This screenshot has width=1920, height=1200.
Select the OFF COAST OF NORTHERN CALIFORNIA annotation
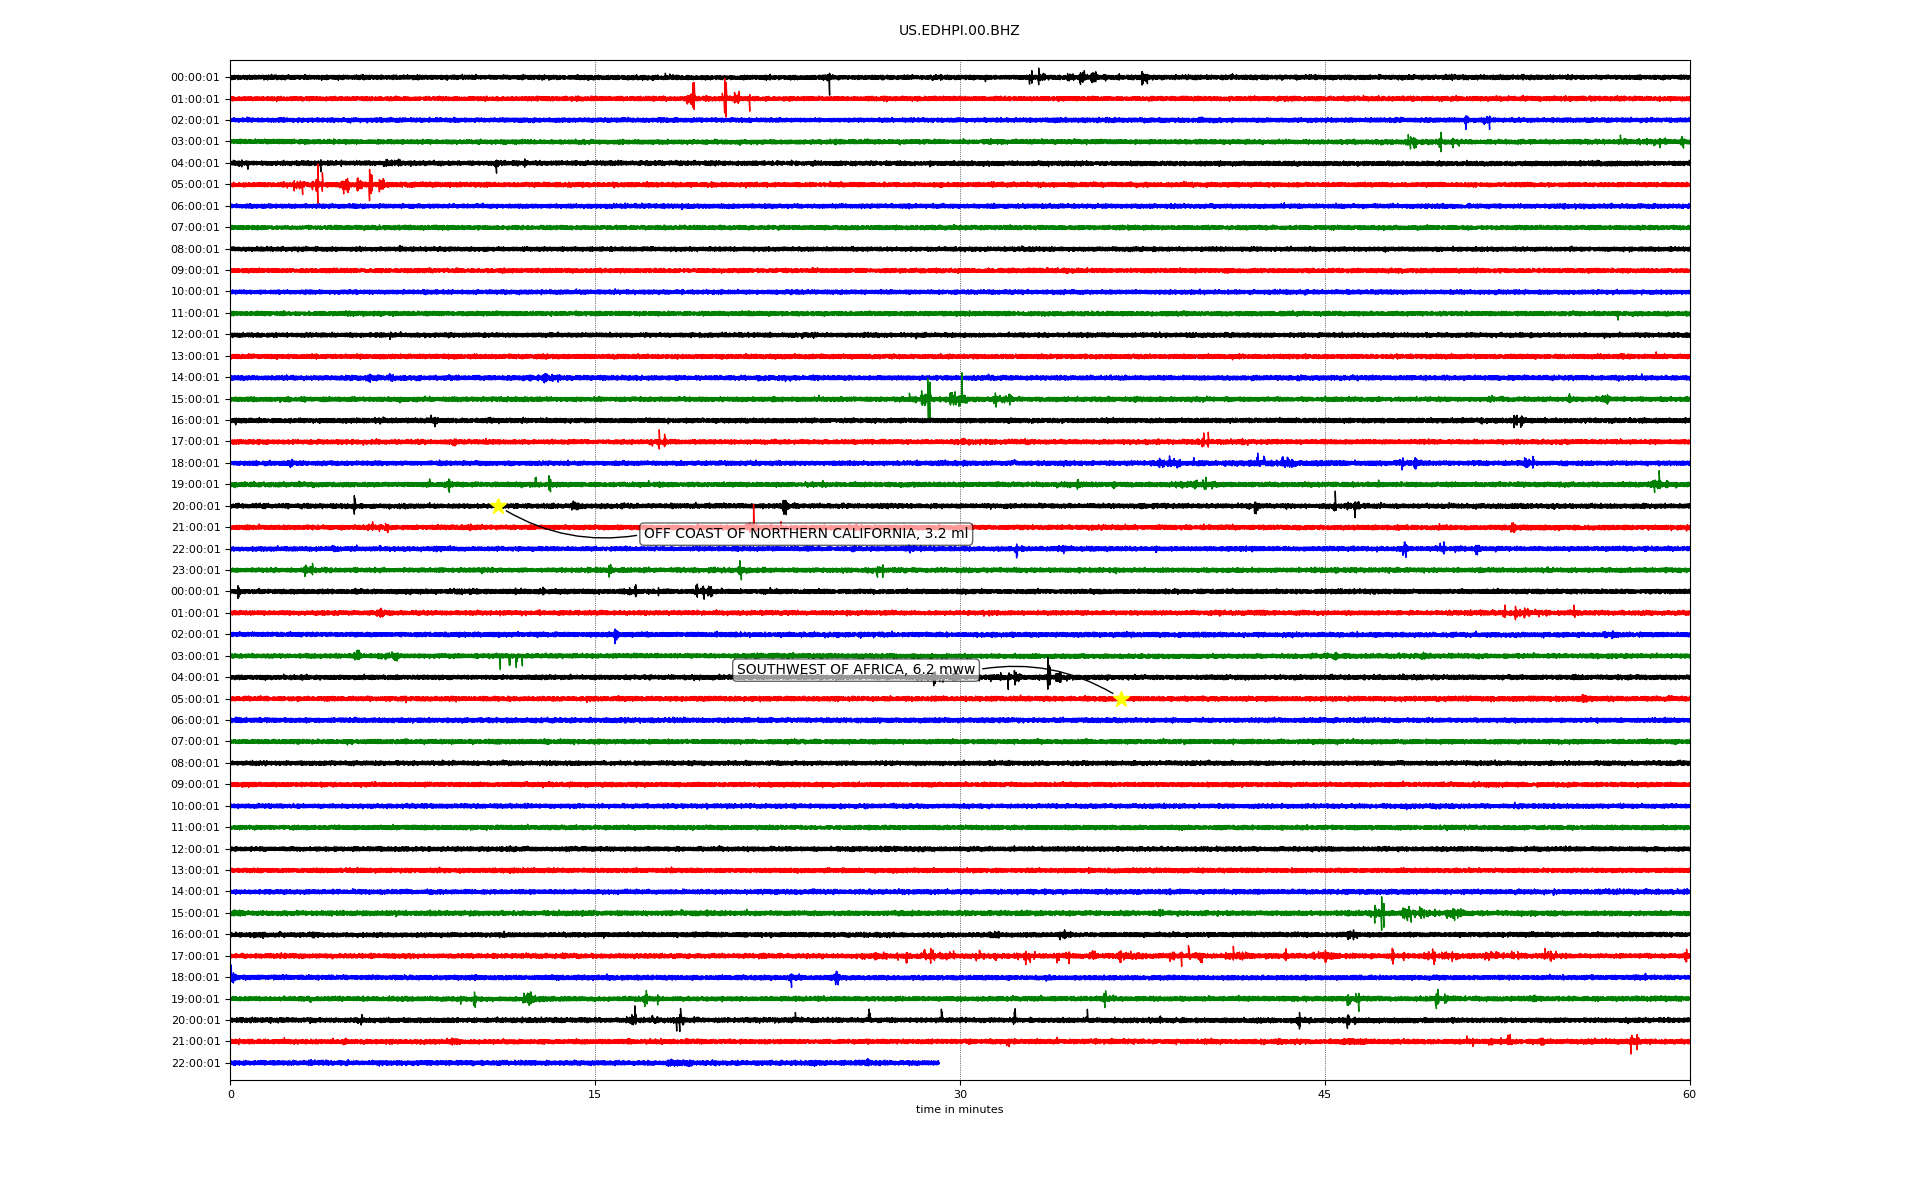[x=806, y=534]
